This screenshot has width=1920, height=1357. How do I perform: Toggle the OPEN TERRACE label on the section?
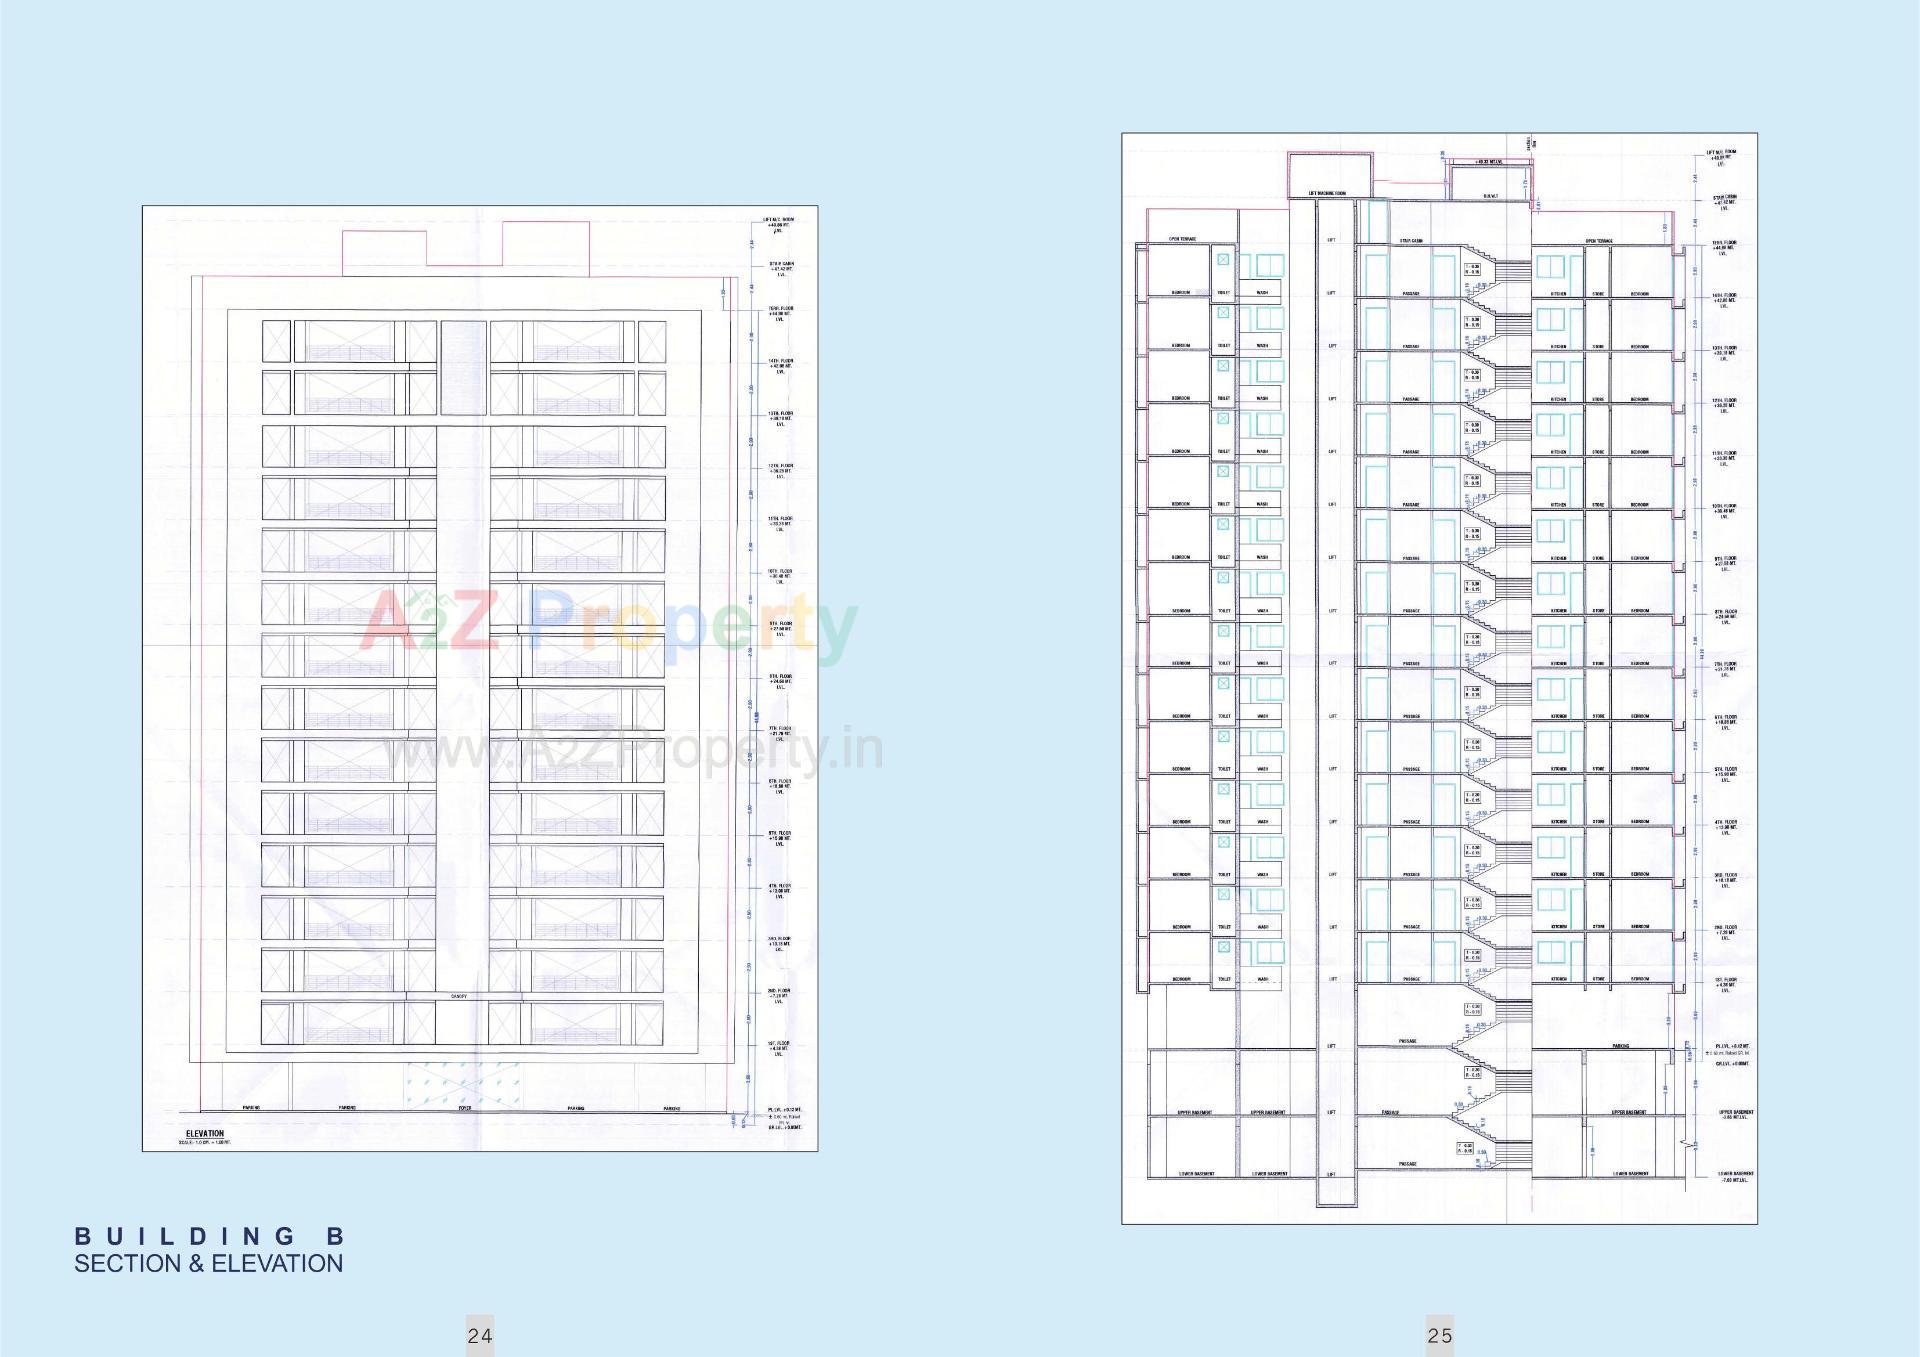(1183, 239)
